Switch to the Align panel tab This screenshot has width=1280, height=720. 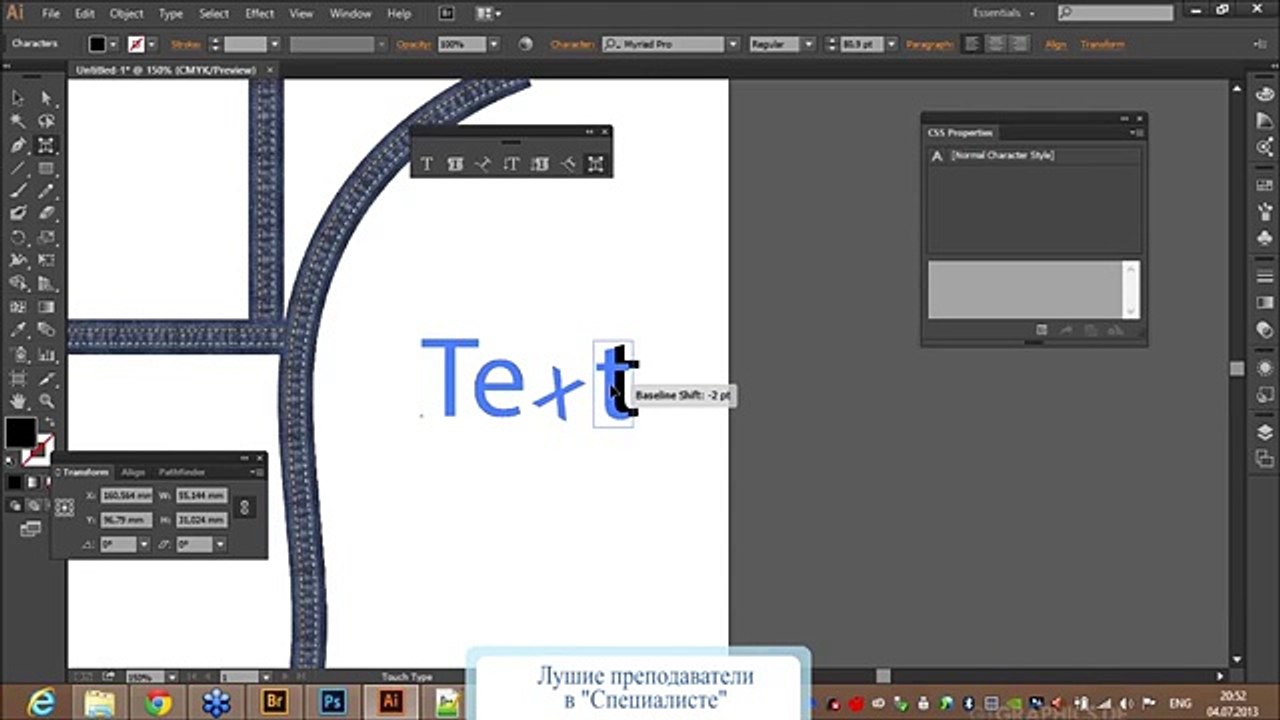point(133,472)
